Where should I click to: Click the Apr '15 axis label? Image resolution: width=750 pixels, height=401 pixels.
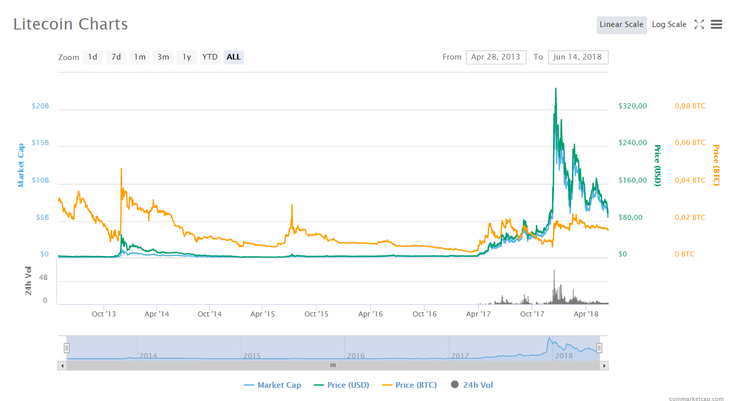pyautogui.click(x=263, y=314)
